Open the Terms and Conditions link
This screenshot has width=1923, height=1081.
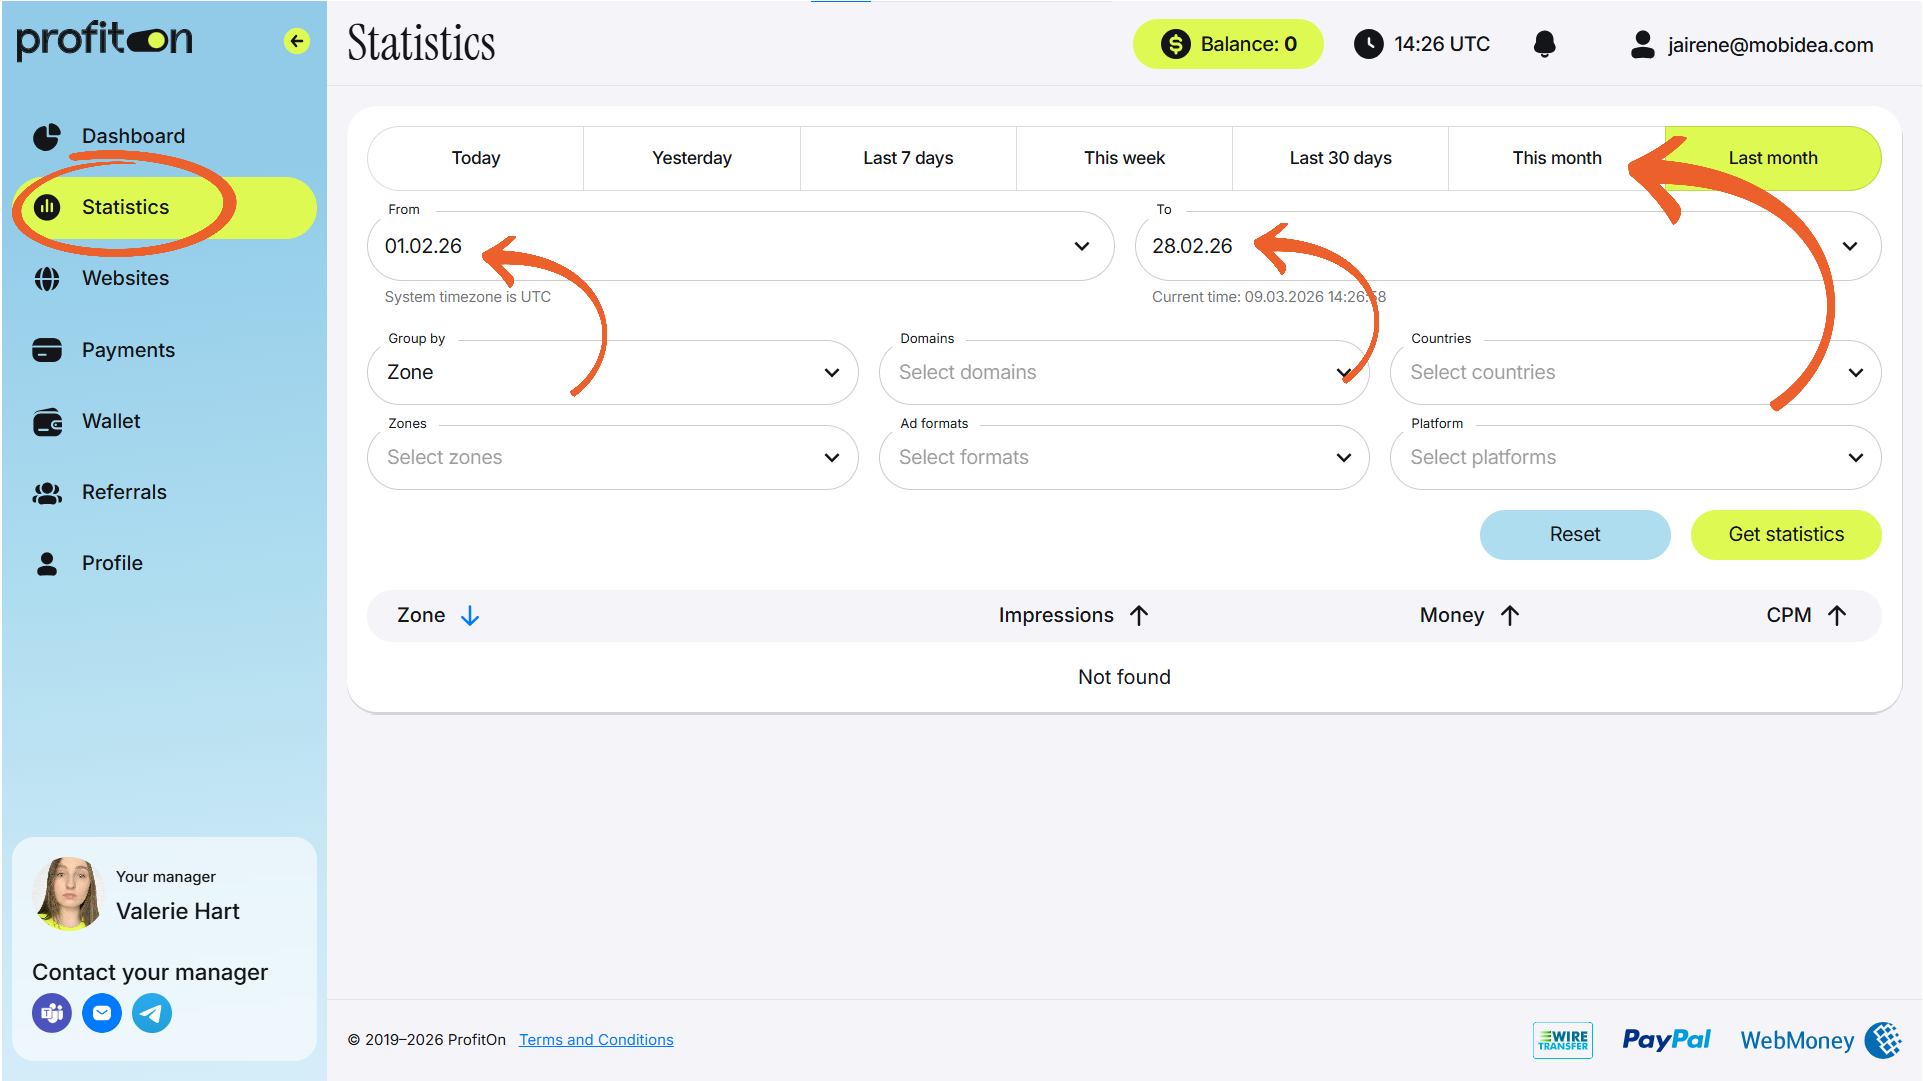tap(596, 1040)
